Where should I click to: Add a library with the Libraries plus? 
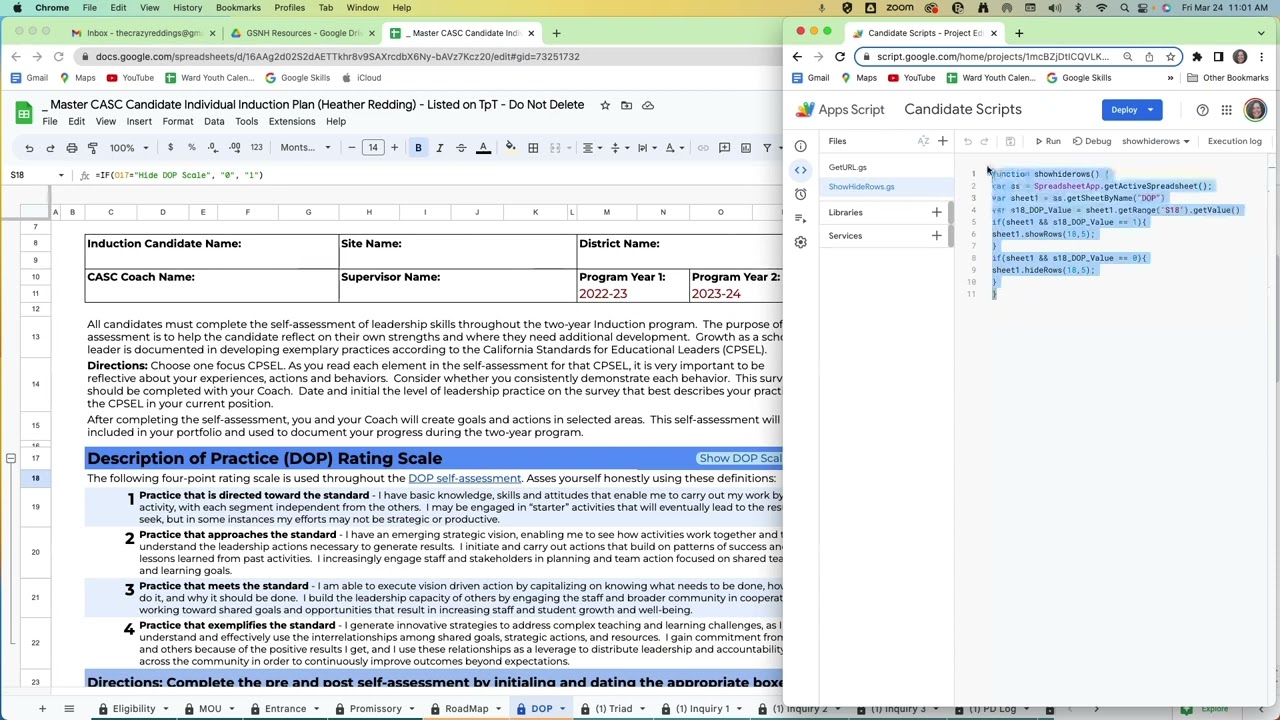pyautogui.click(x=936, y=212)
